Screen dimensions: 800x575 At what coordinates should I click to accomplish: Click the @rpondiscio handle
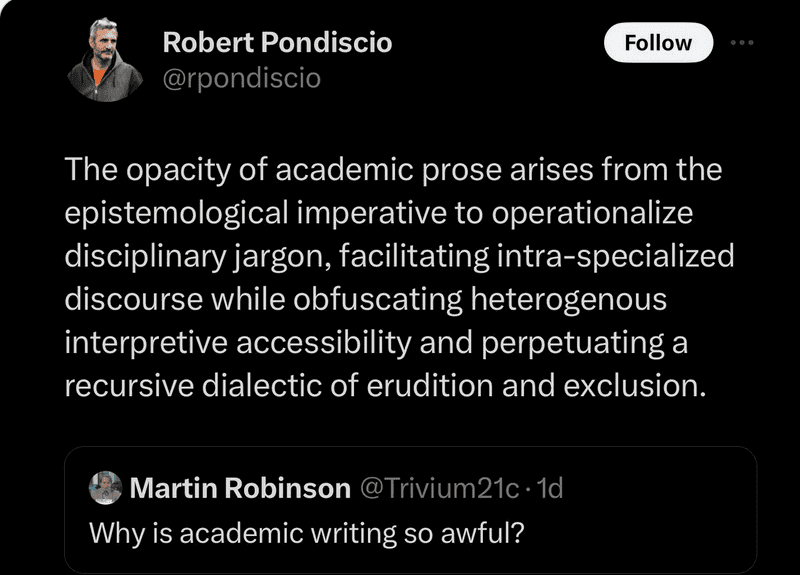pyautogui.click(x=241, y=77)
